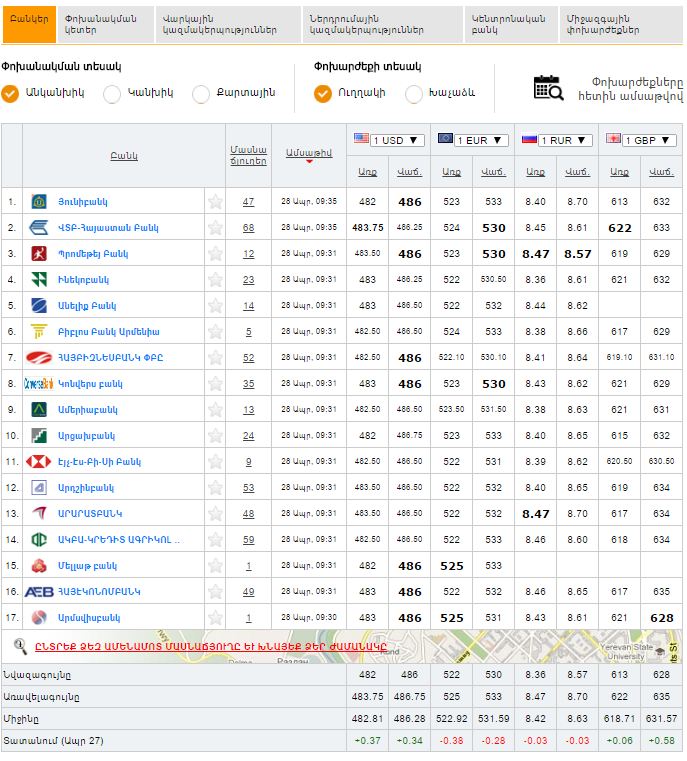
Task: Choose the Խաչաձև (cross) rate type
Action: pyautogui.click(x=414, y=94)
